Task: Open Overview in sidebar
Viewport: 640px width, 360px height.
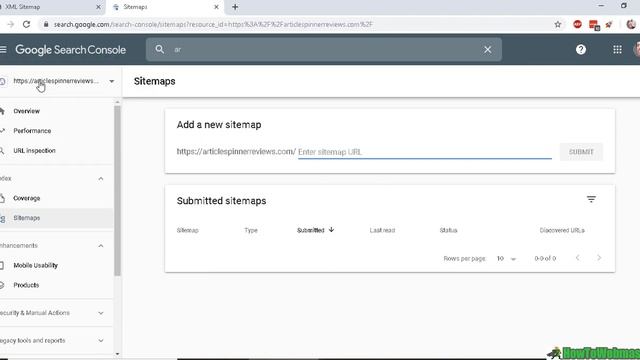Action: tap(27, 111)
